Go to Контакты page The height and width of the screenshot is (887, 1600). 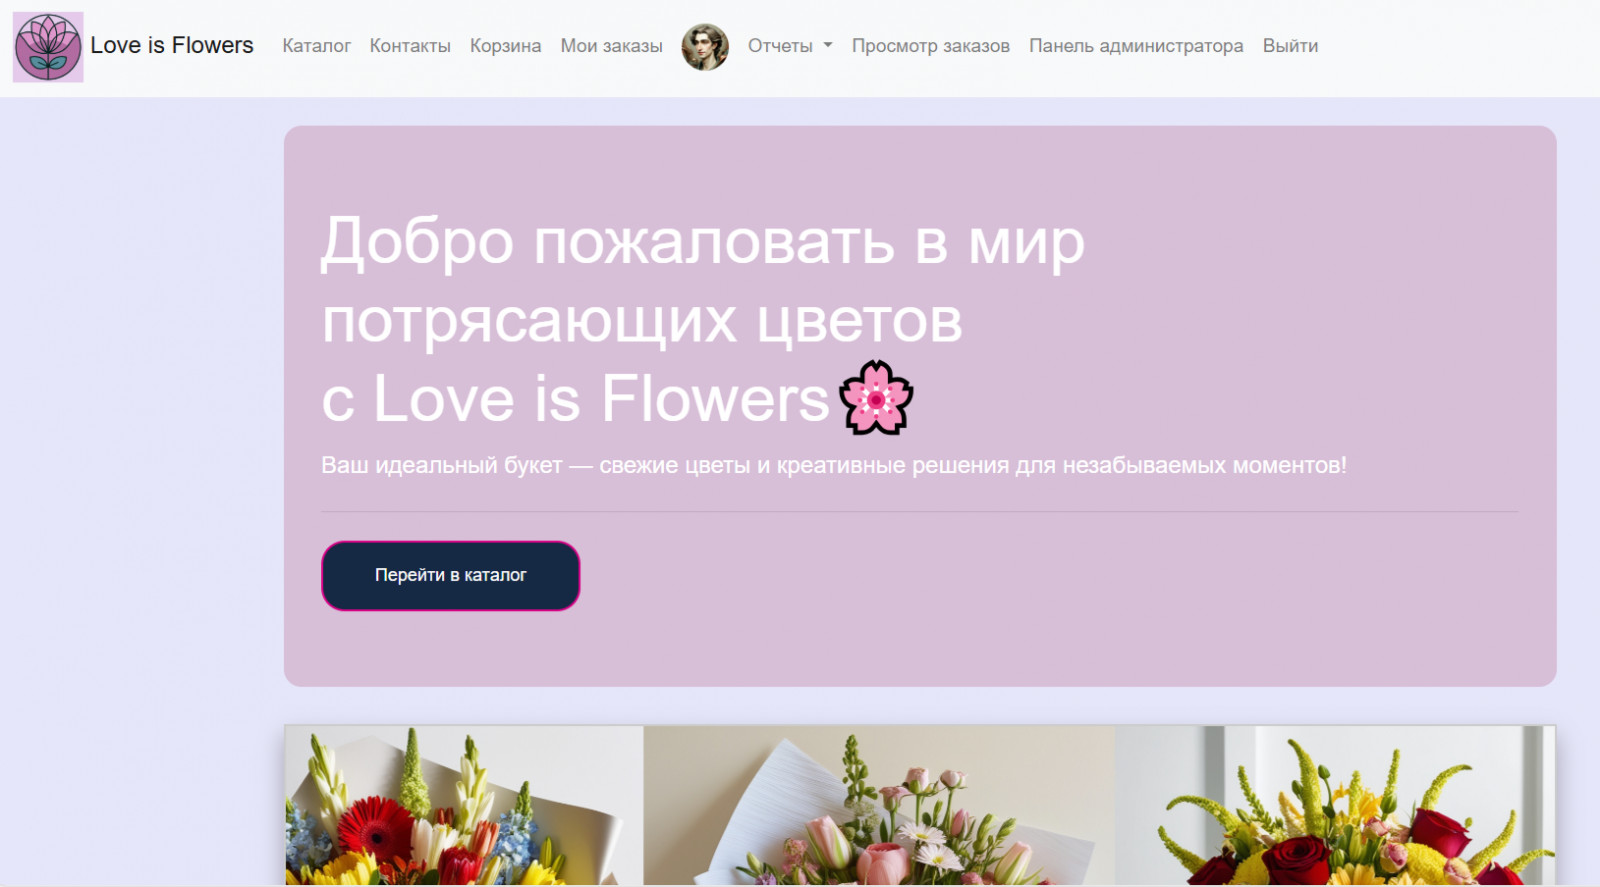click(x=410, y=46)
